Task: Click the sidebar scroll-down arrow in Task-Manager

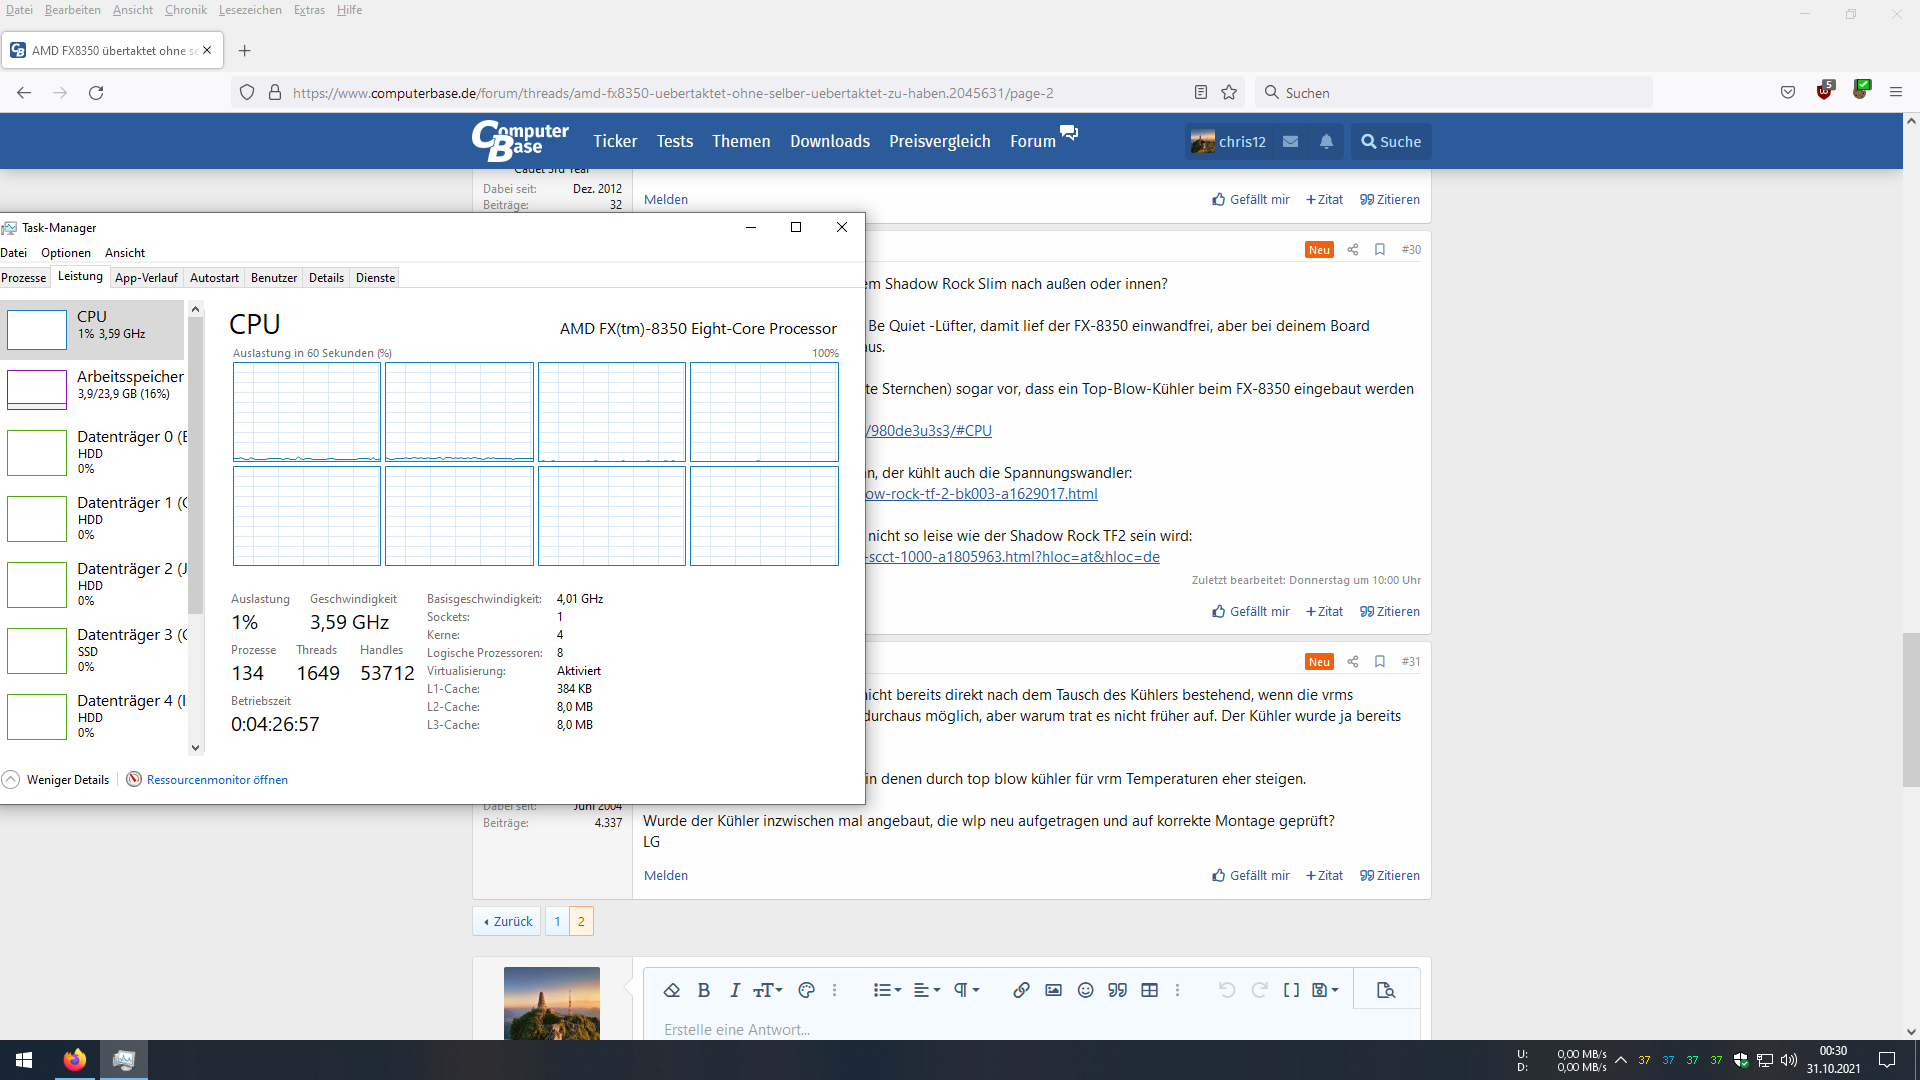Action: tap(195, 747)
